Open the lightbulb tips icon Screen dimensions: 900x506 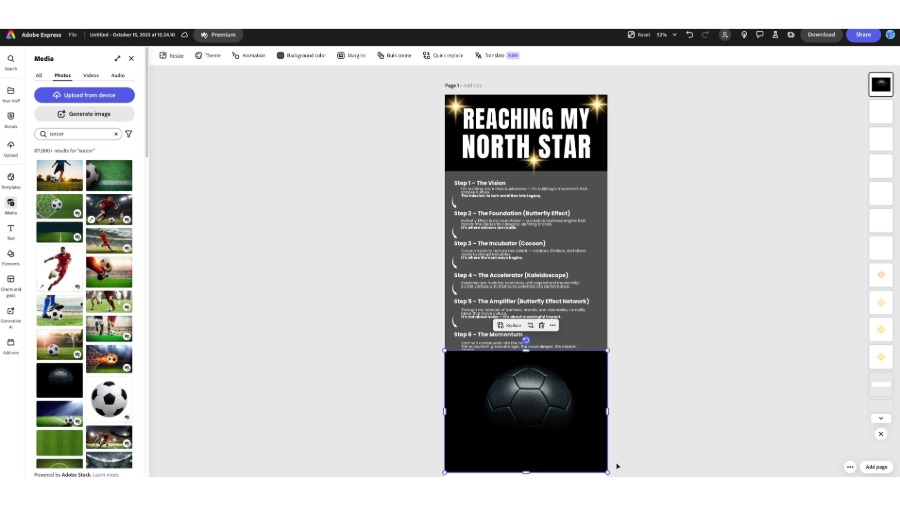pyautogui.click(x=744, y=35)
